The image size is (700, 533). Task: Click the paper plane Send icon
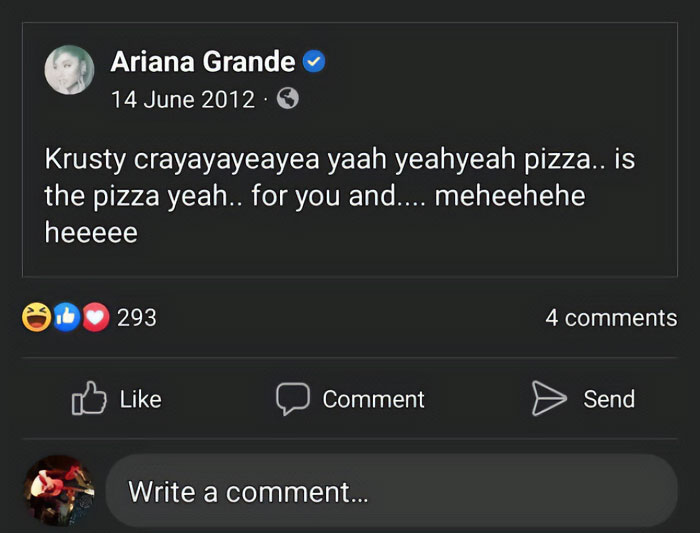(548, 399)
